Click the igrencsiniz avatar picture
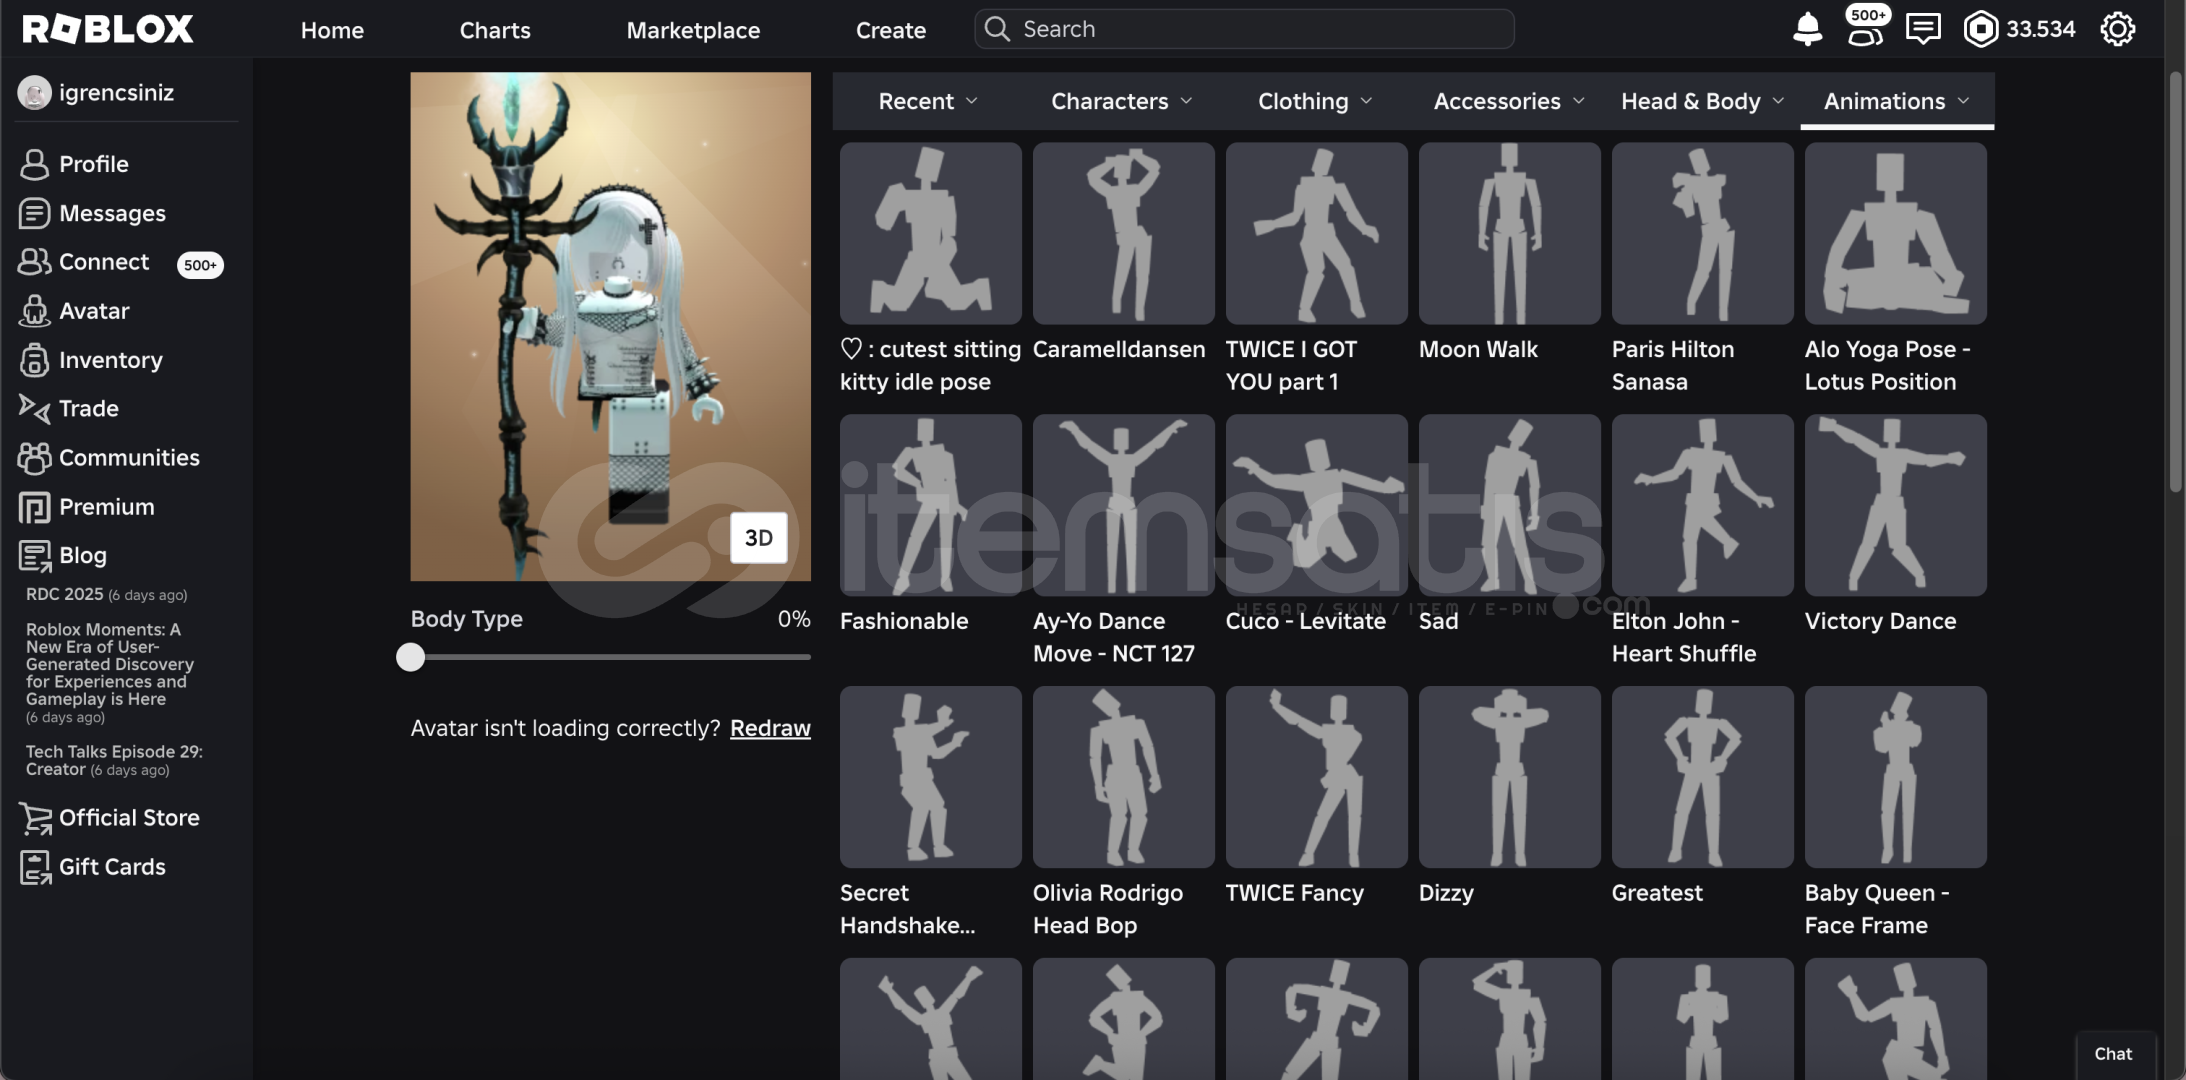The image size is (2186, 1080). (34, 93)
